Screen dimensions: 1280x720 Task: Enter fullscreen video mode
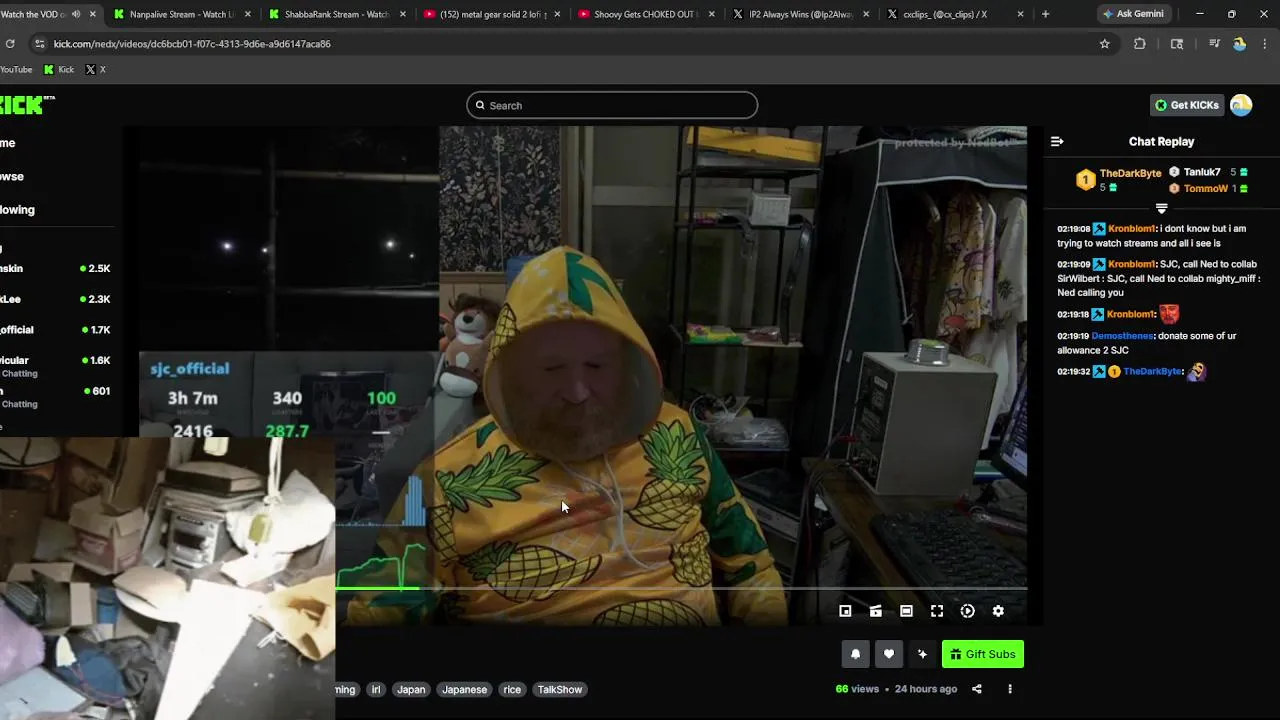[x=937, y=611]
